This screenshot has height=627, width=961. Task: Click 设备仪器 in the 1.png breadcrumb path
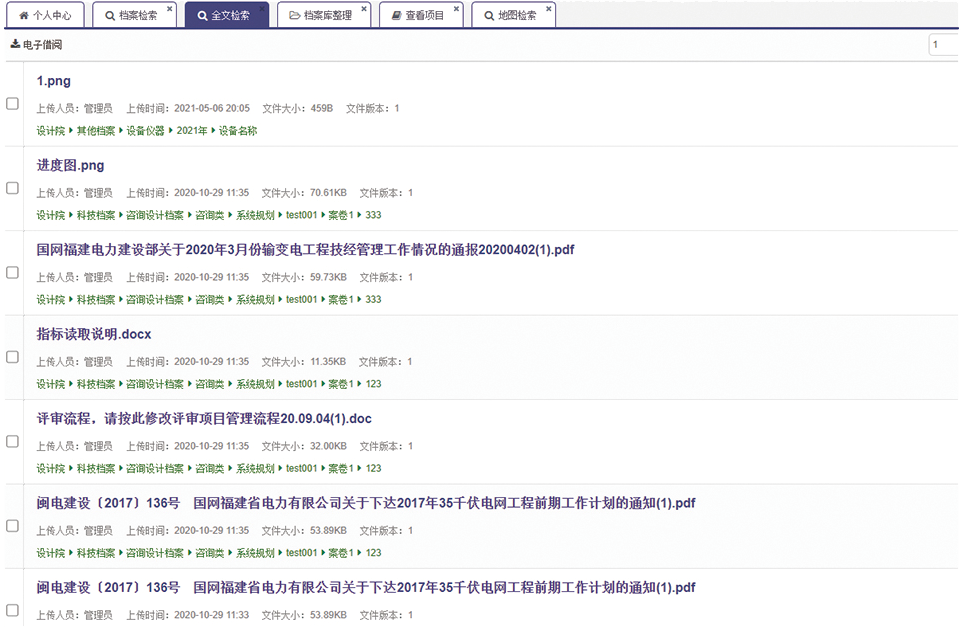(145, 131)
